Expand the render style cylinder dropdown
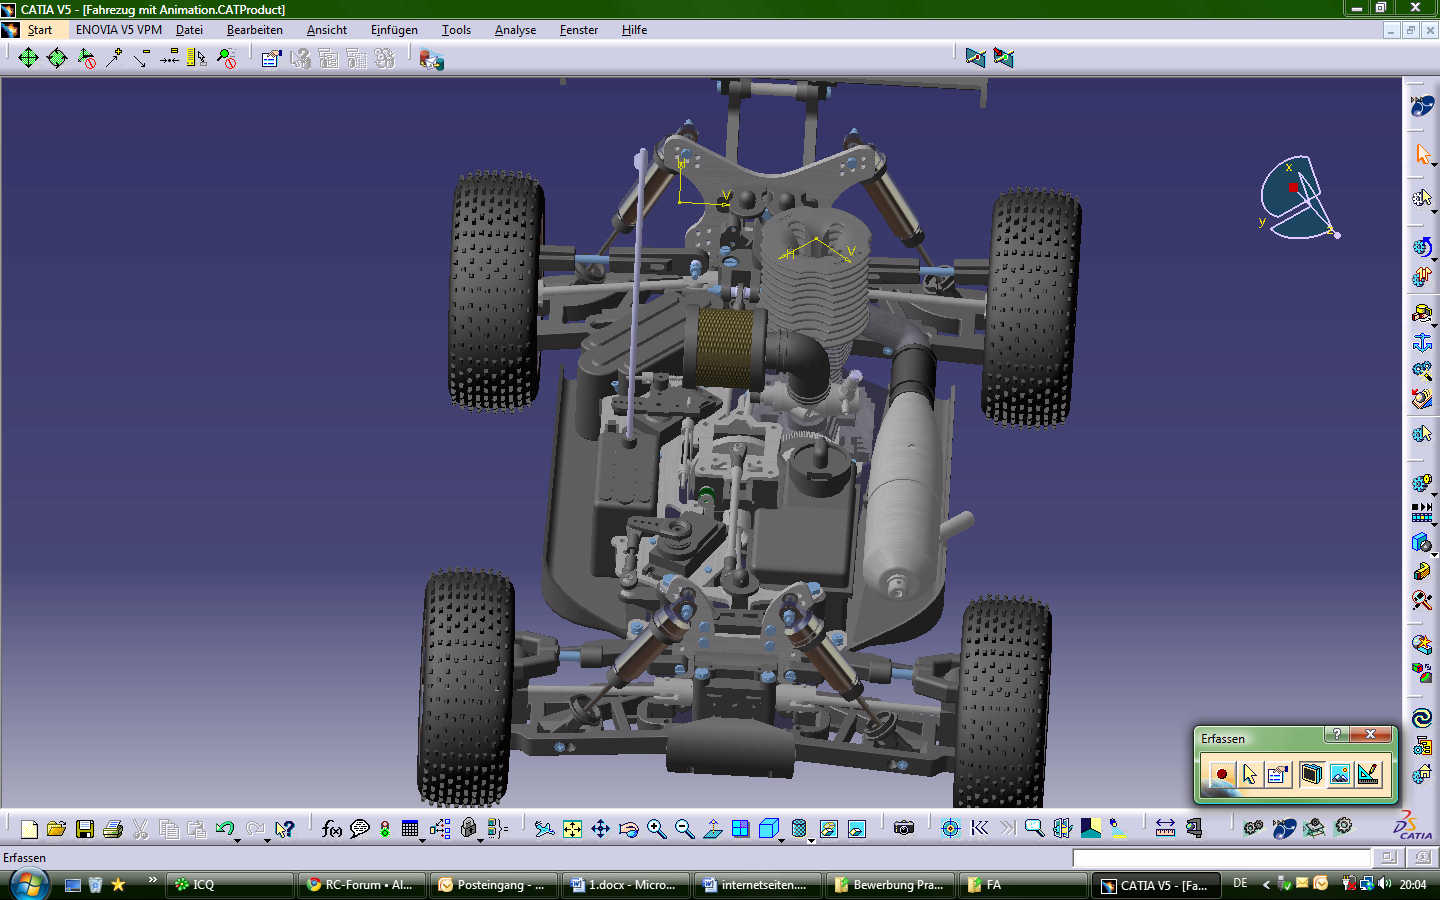Viewport: 1440px width, 900px height. point(811,840)
